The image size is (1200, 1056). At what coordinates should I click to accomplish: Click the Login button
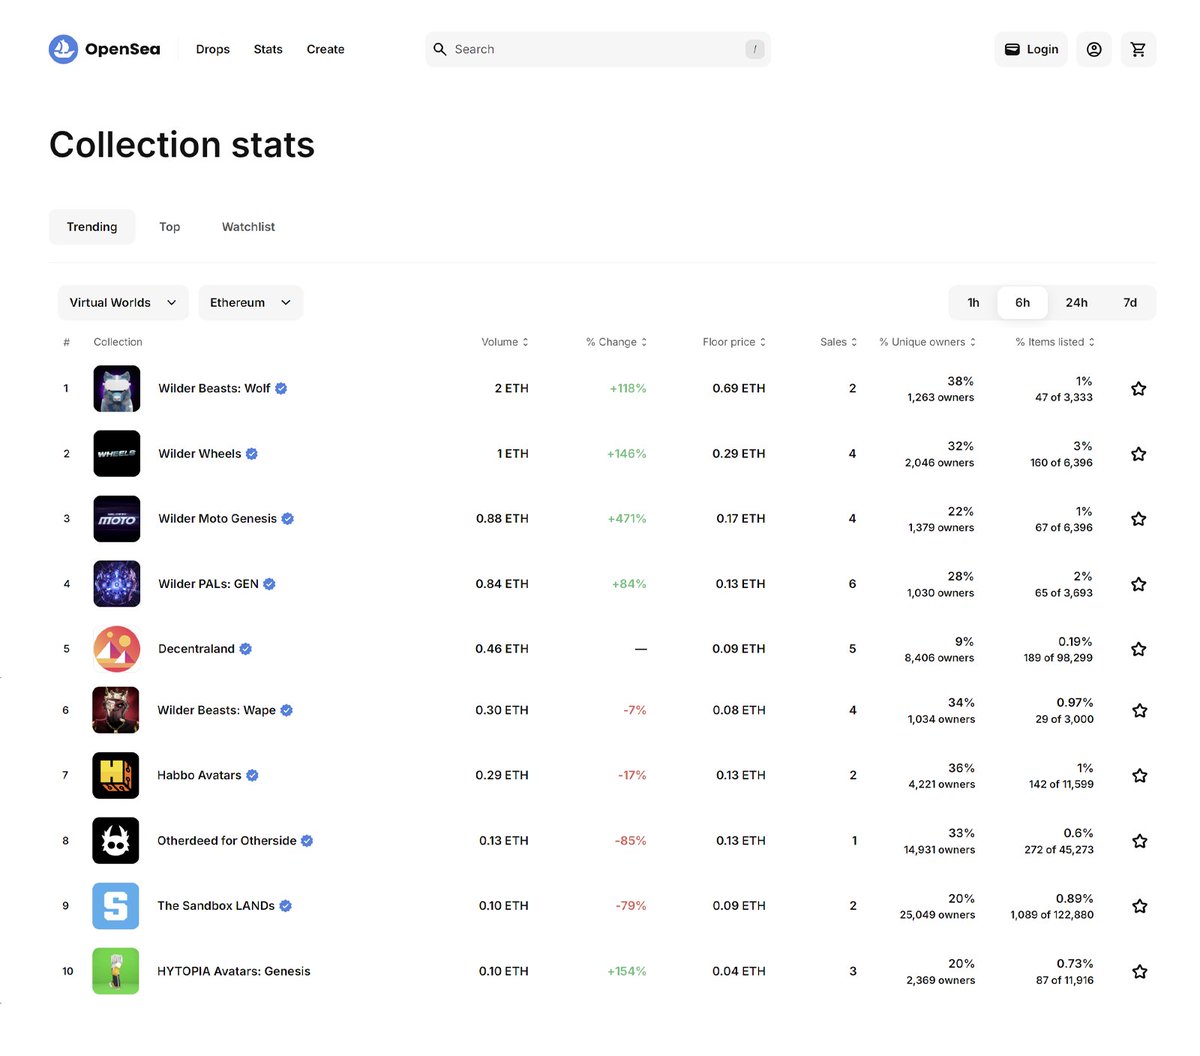click(x=1031, y=49)
